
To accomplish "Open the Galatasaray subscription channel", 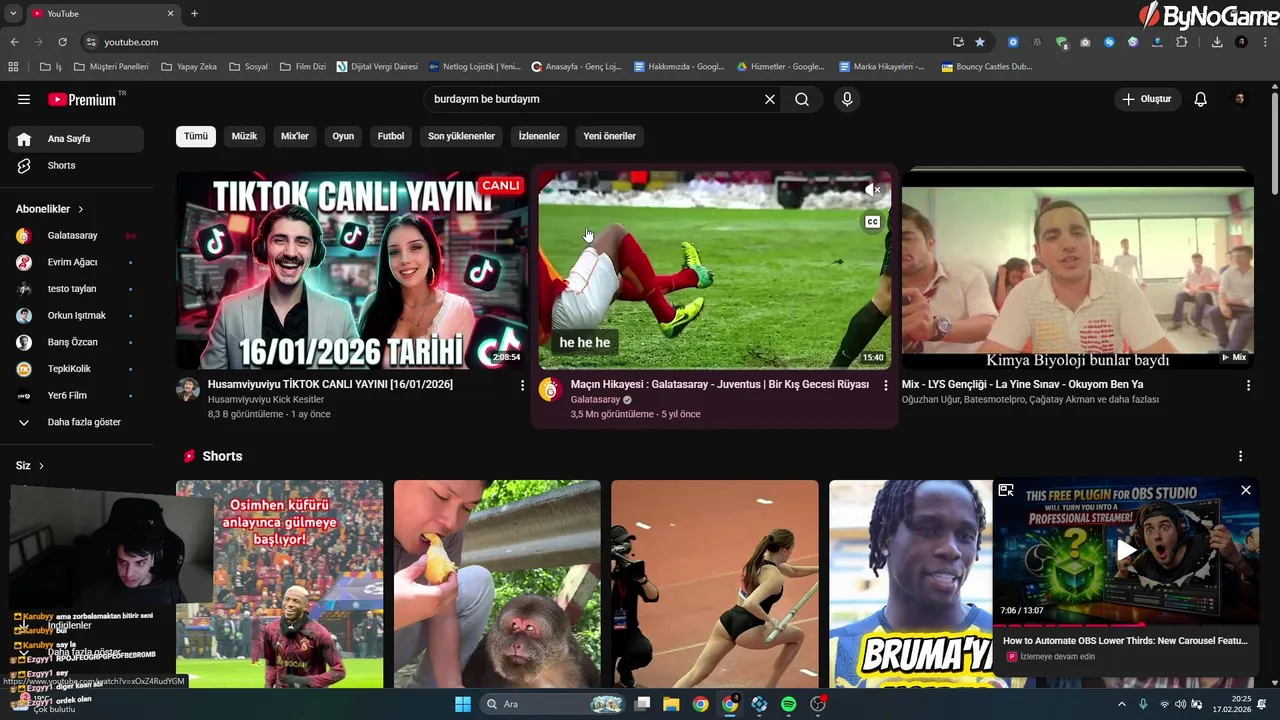I will pos(76,236).
